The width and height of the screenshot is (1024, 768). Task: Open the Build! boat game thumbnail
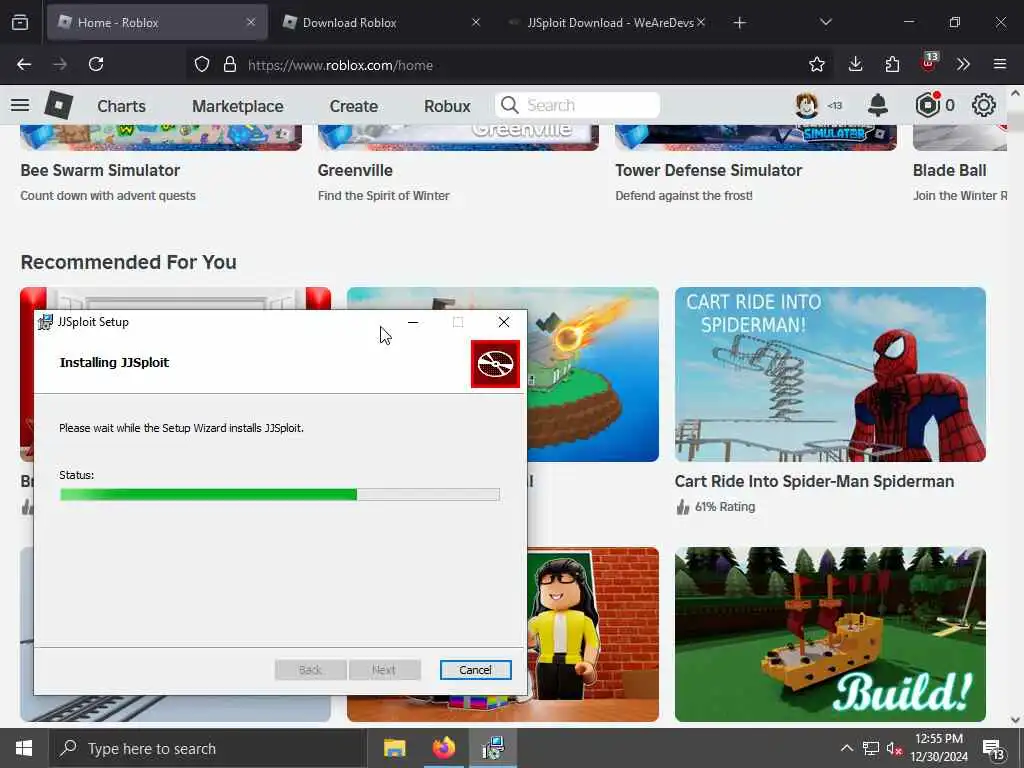click(830, 634)
